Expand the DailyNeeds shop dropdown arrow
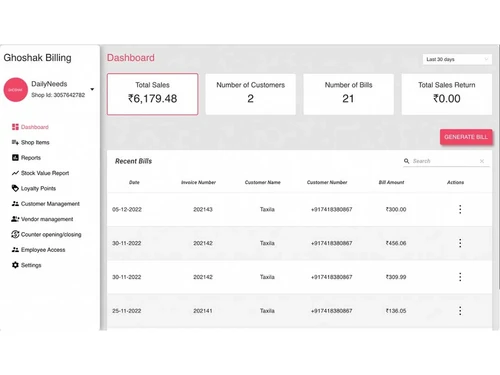This screenshot has width=500, height=375. pos(92,89)
